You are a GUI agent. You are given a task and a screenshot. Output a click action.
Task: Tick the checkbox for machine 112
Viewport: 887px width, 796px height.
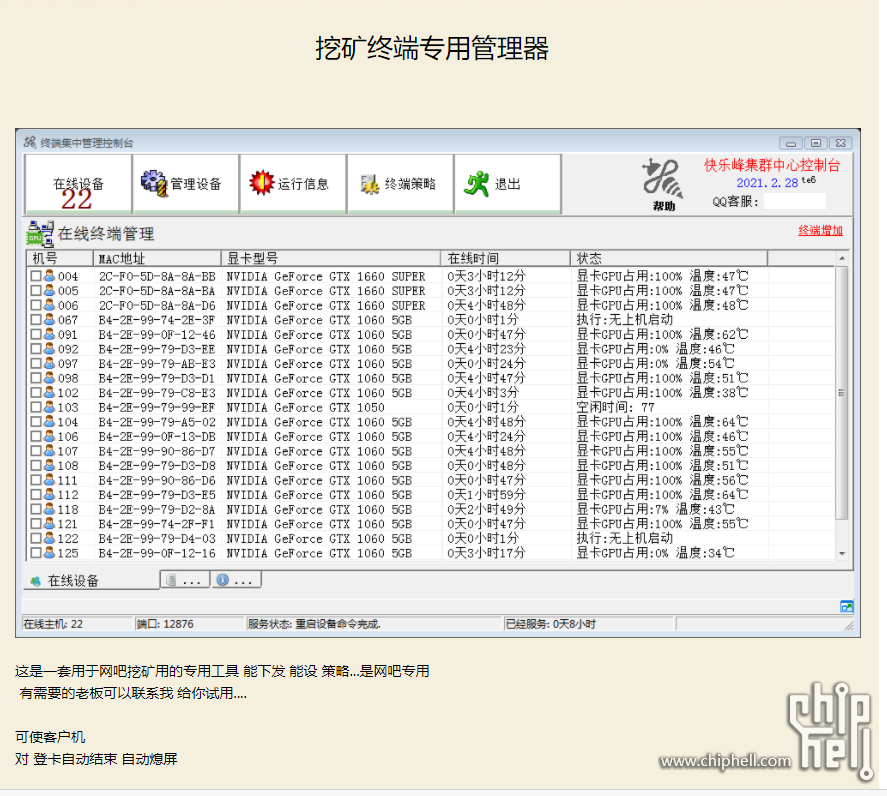pyautogui.click(x=36, y=495)
